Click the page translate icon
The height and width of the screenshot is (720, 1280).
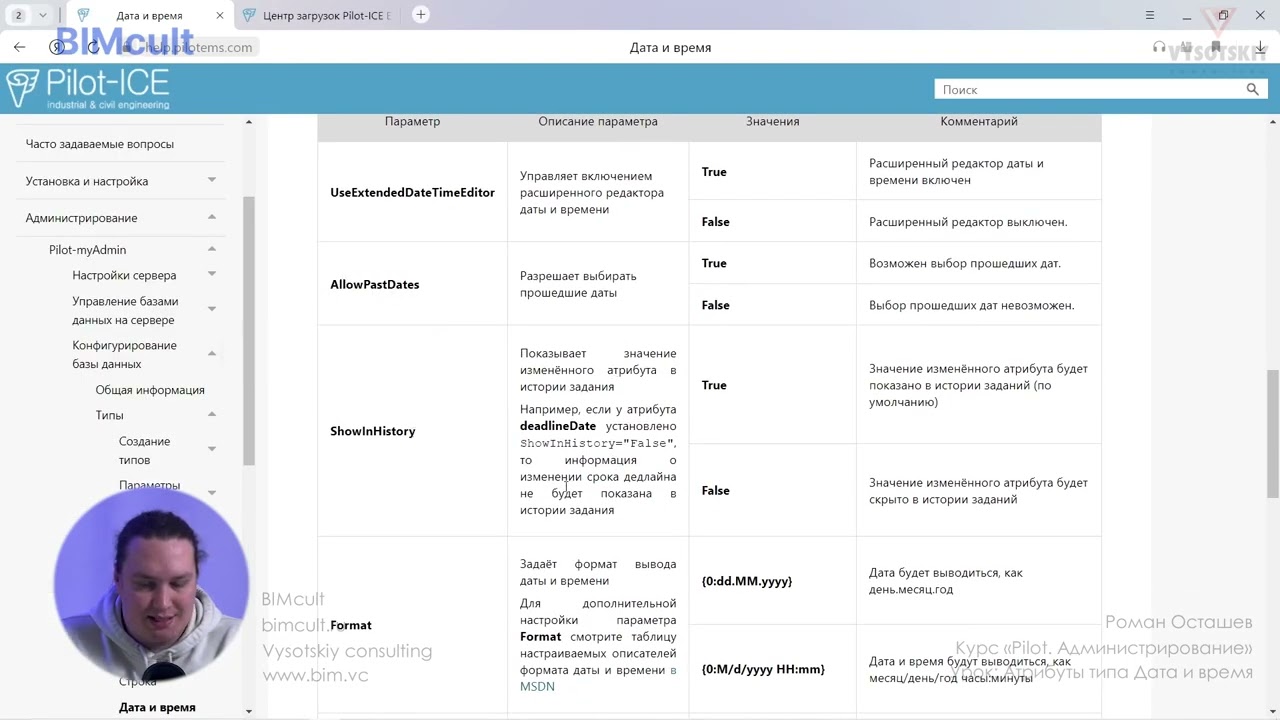[1187, 47]
